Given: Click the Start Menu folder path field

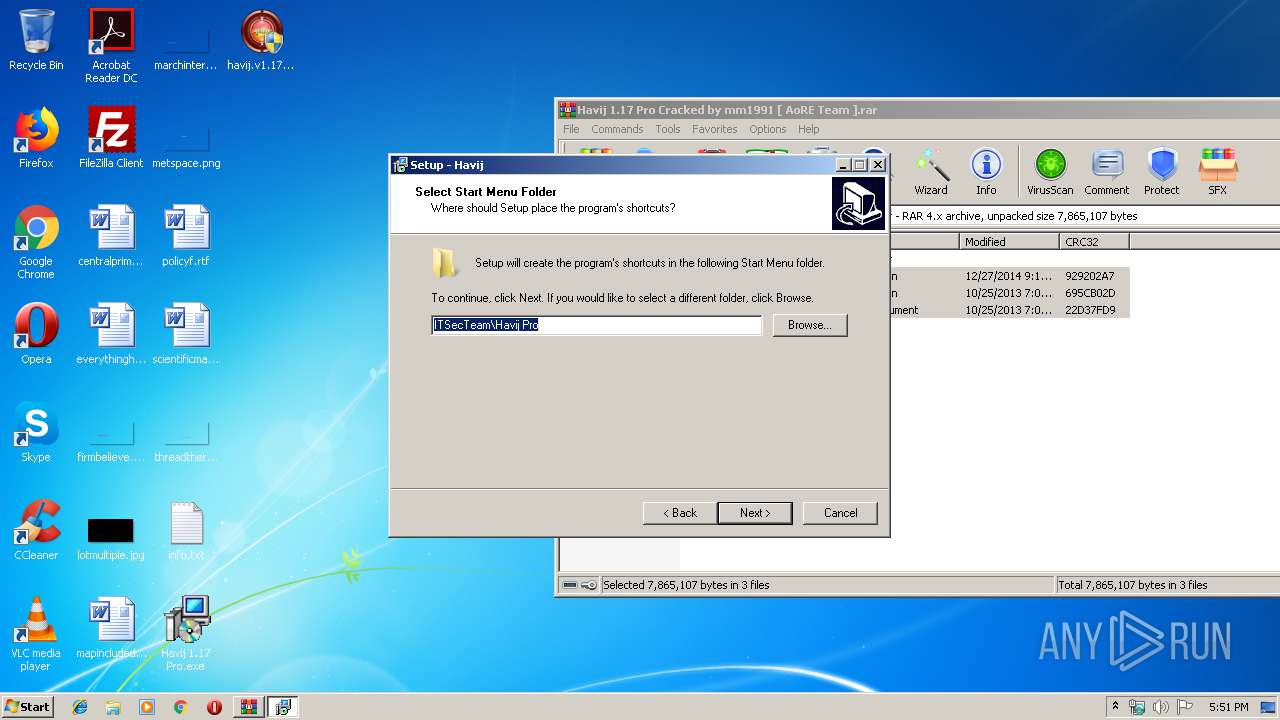Looking at the screenshot, I should (x=596, y=325).
